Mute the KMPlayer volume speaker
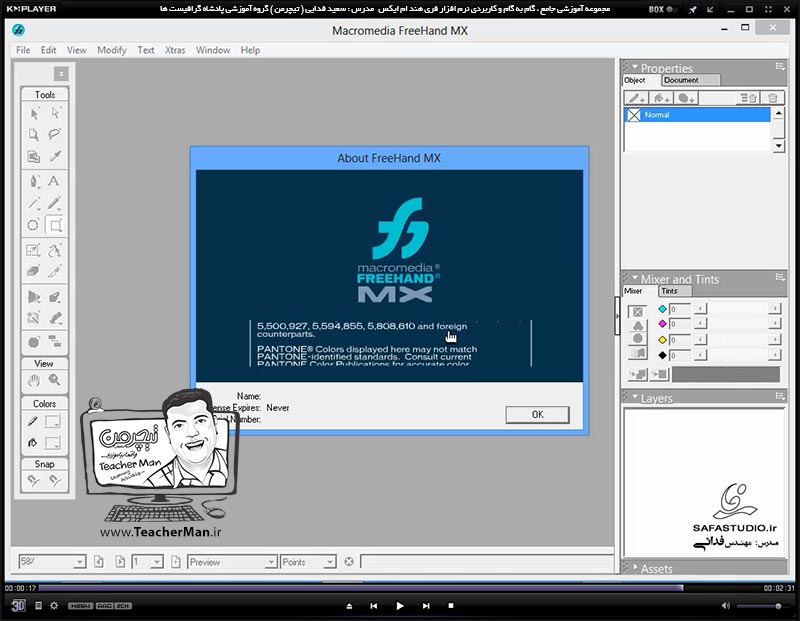 click(726, 606)
